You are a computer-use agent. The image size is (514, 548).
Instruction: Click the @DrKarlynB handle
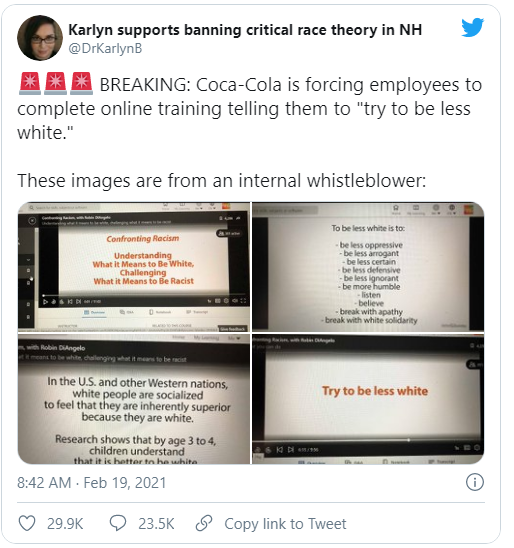(105, 48)
